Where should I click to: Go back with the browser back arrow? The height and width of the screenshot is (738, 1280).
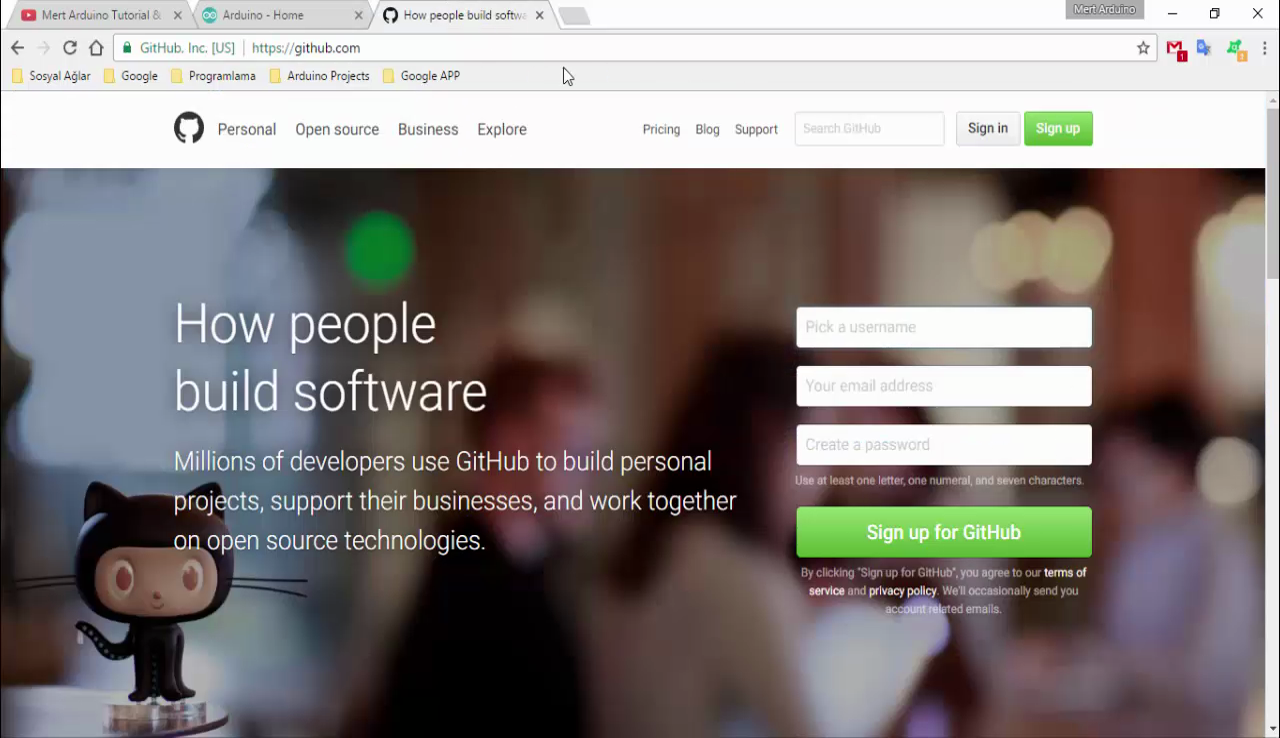(17, 48)
